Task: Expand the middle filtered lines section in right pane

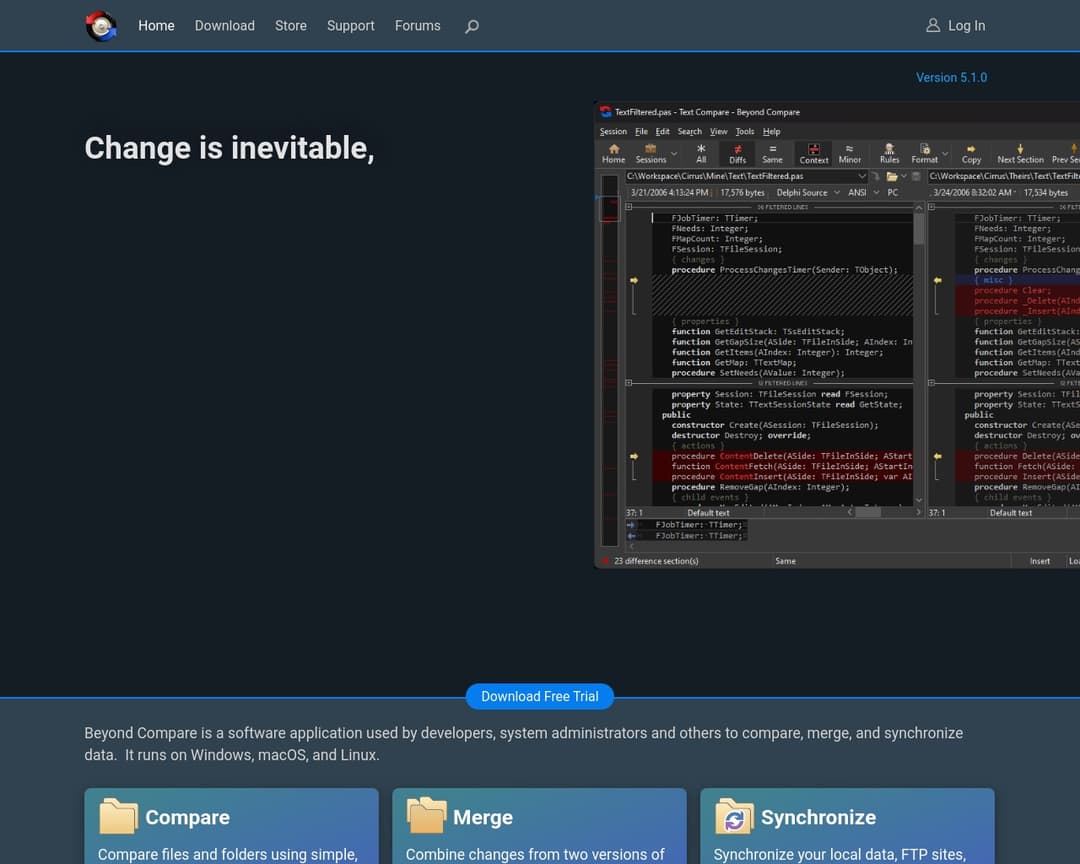Action: (931, 383)
